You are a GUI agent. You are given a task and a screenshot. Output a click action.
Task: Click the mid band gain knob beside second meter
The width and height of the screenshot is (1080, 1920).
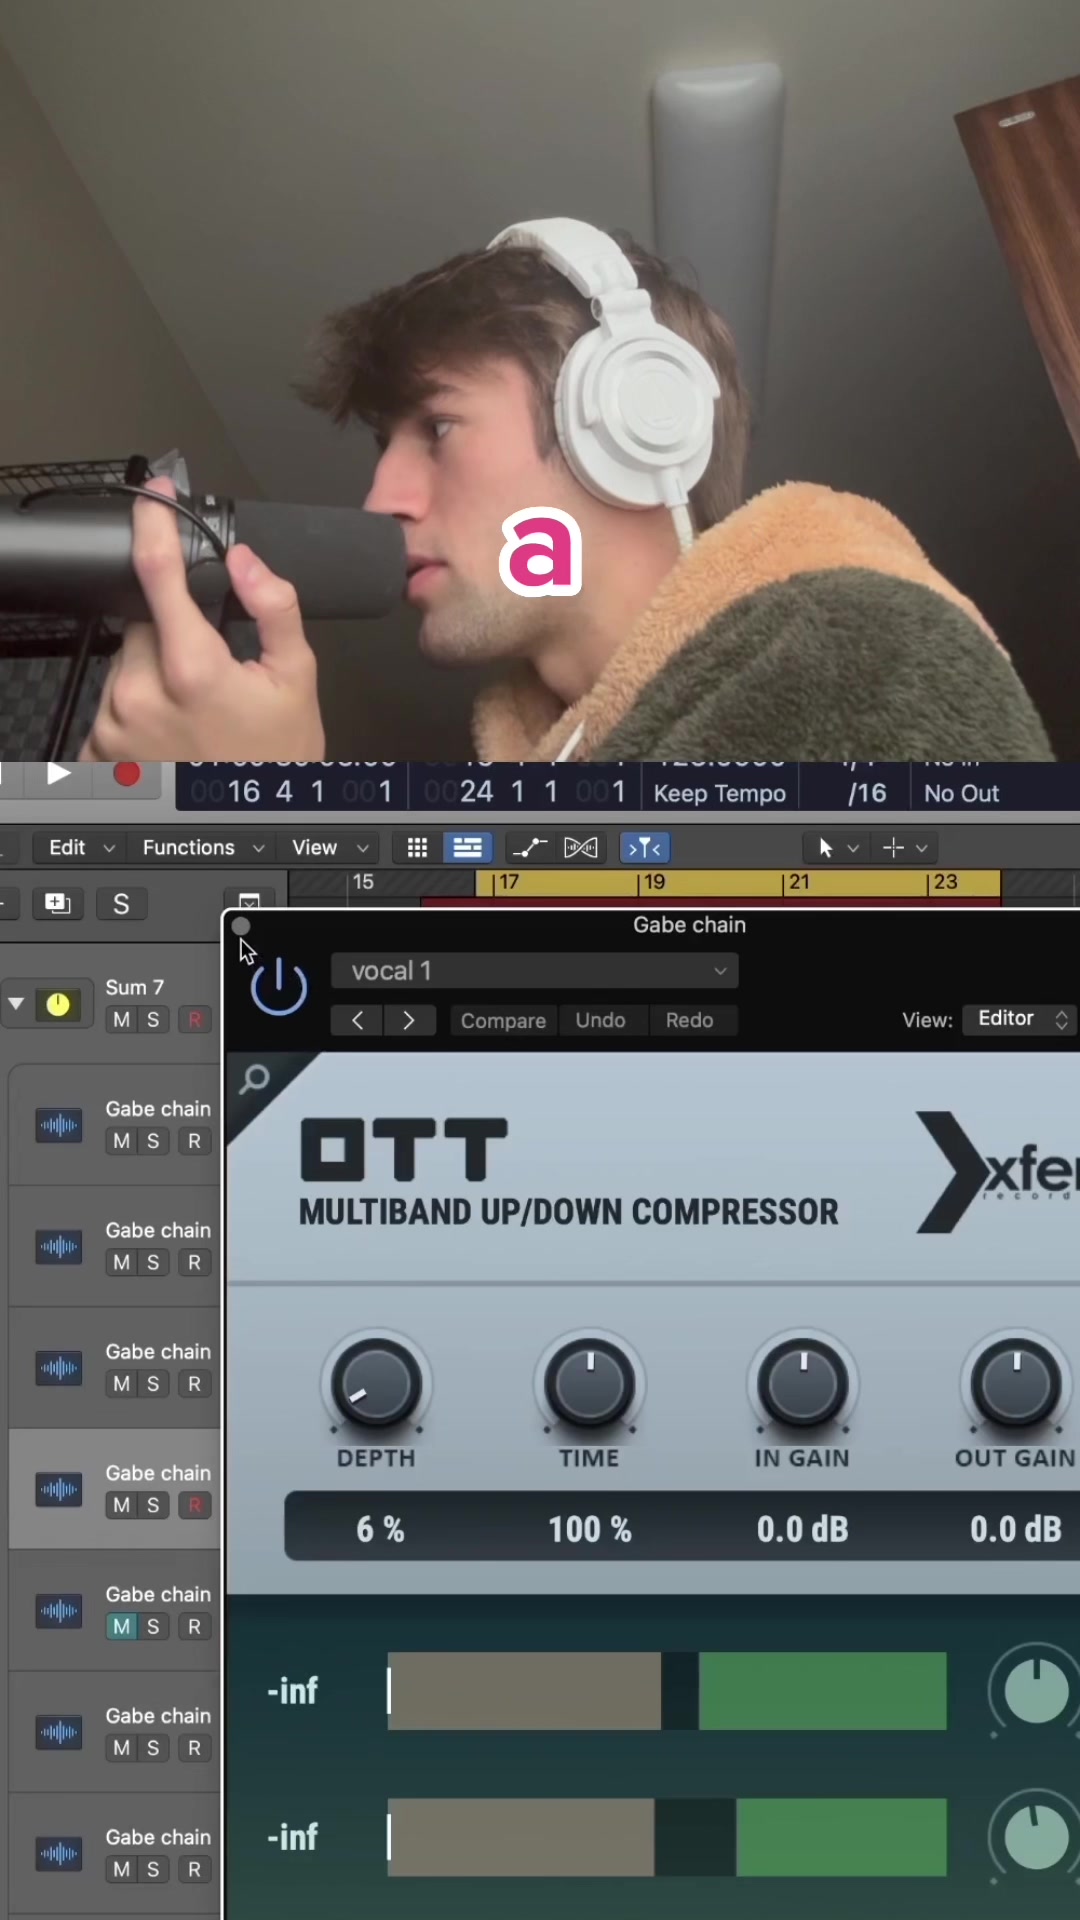(1036, 1836)
